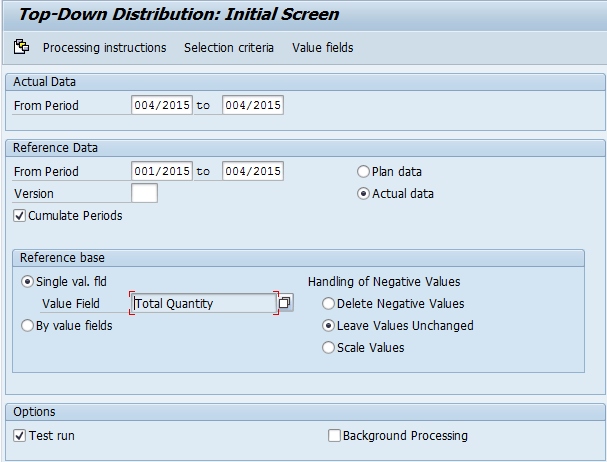Click the Actual Data From Period field
The height and width of the screenshot is (462, 607).
point(161,106)
